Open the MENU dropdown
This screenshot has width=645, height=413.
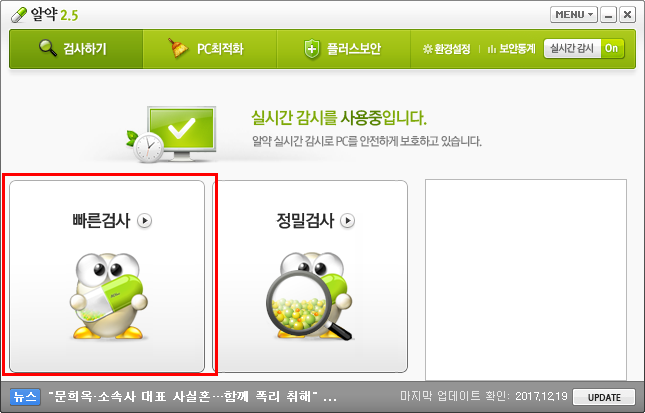(573, 15)
